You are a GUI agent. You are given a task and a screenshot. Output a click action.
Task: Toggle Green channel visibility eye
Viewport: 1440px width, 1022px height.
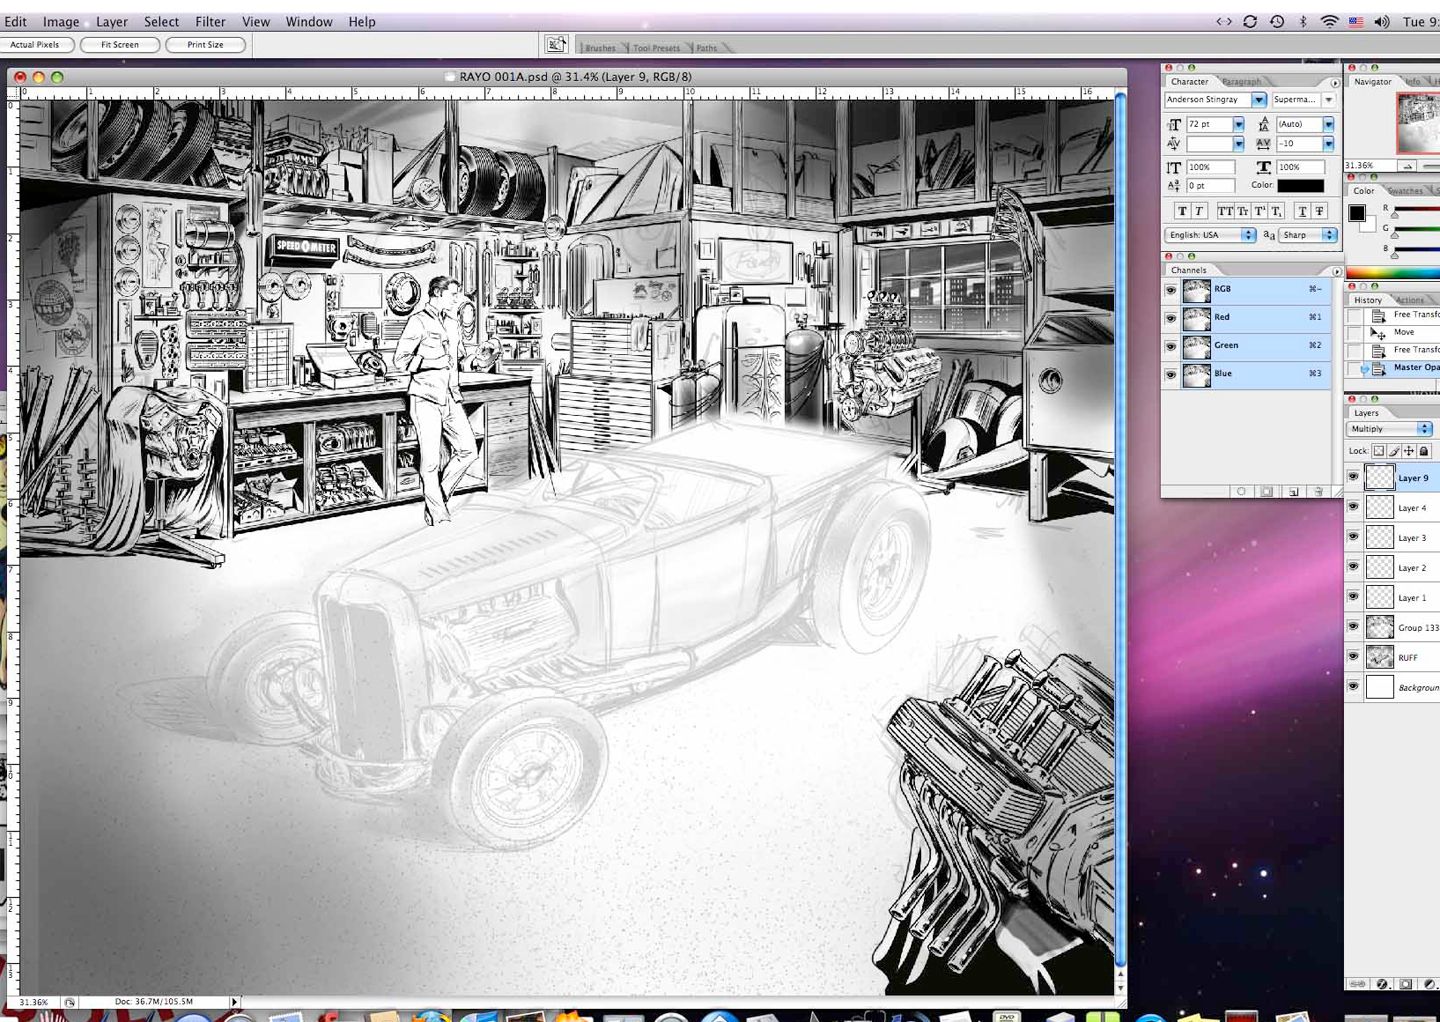pos(1171,346)
